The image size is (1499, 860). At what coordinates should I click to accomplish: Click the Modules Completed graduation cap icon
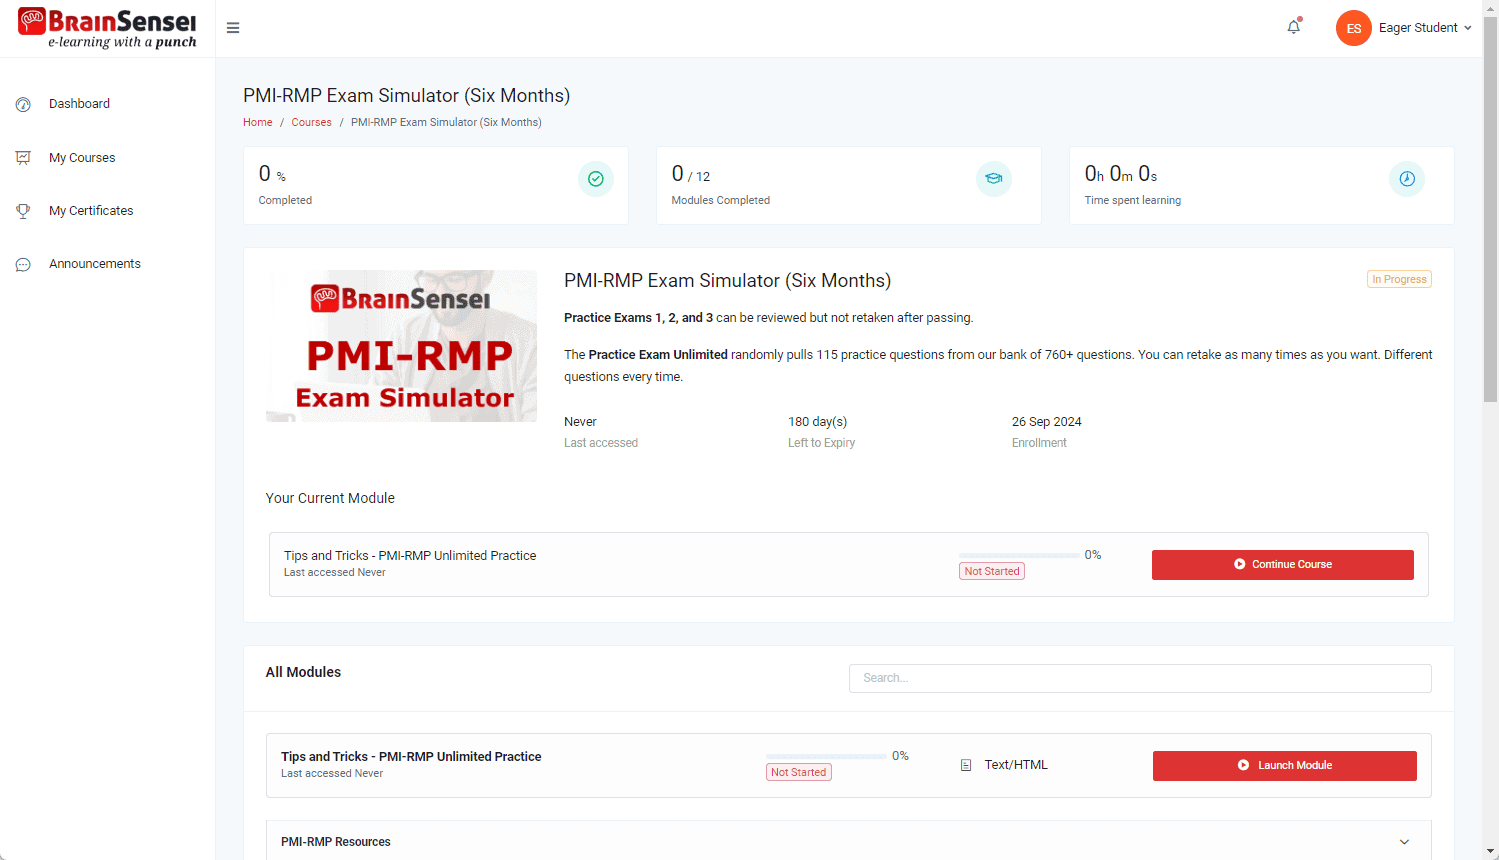[994, 179]
